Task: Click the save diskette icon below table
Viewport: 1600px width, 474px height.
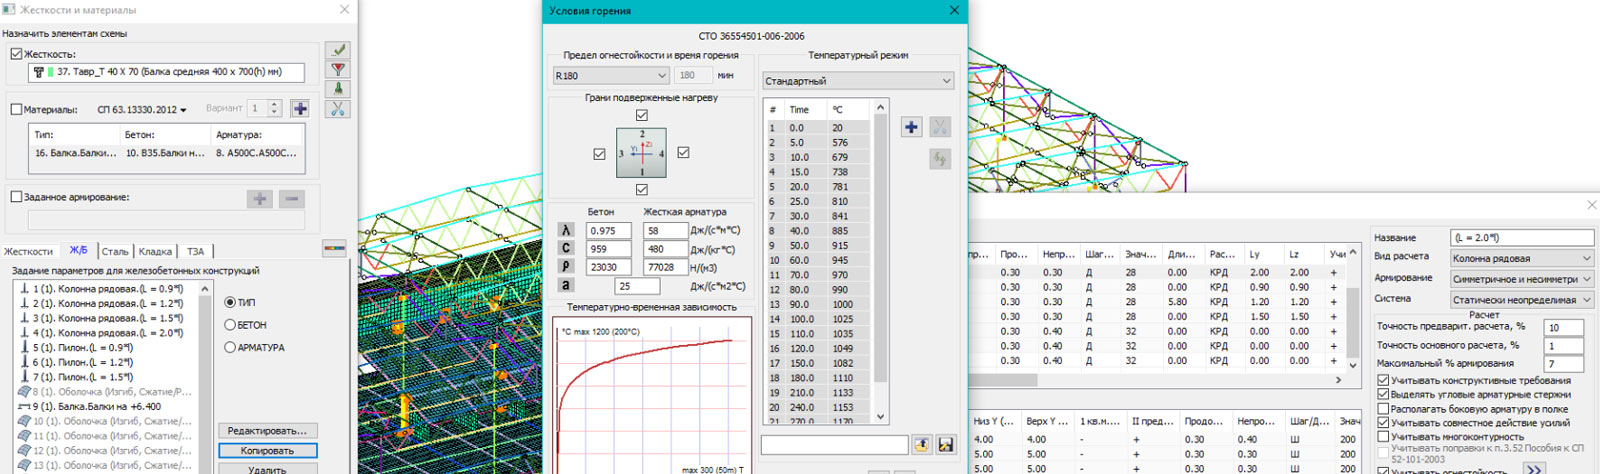Action: point(946,444)
